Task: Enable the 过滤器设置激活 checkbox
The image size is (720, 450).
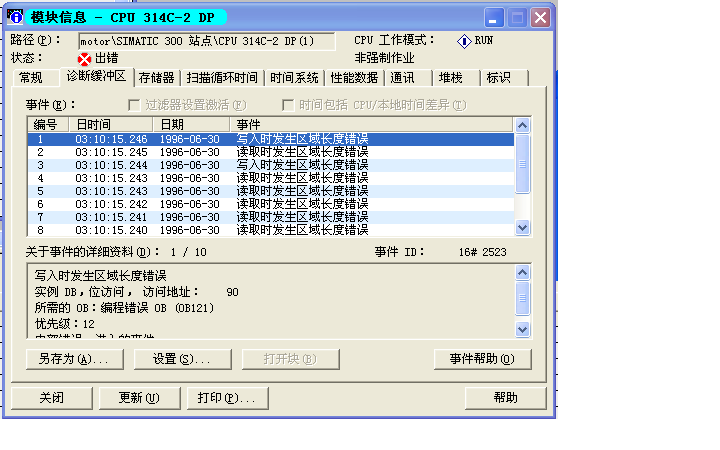Action: click(134, 105)
